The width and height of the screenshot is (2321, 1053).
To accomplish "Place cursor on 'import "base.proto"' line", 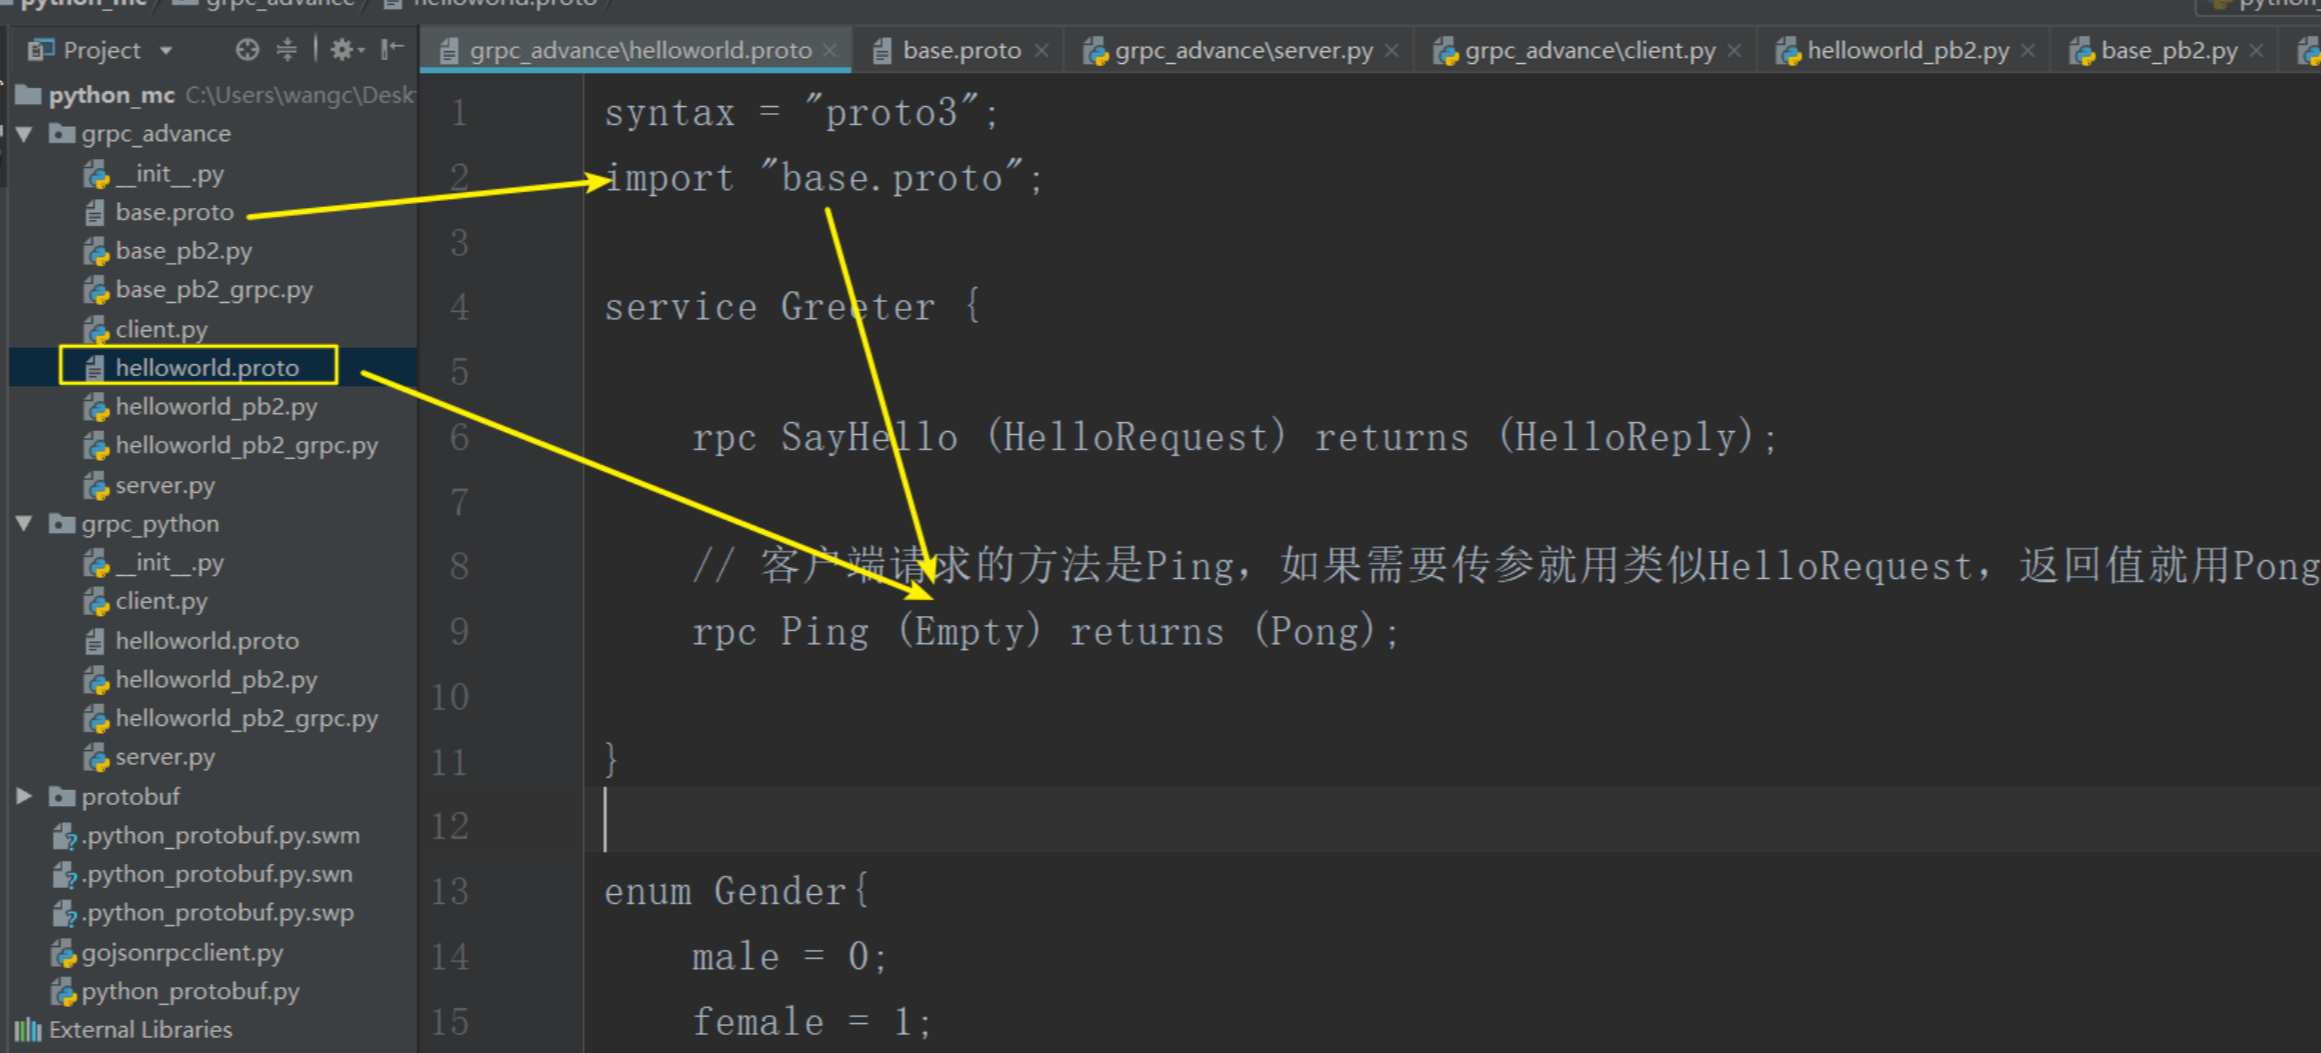I will (x=823, y=178).
